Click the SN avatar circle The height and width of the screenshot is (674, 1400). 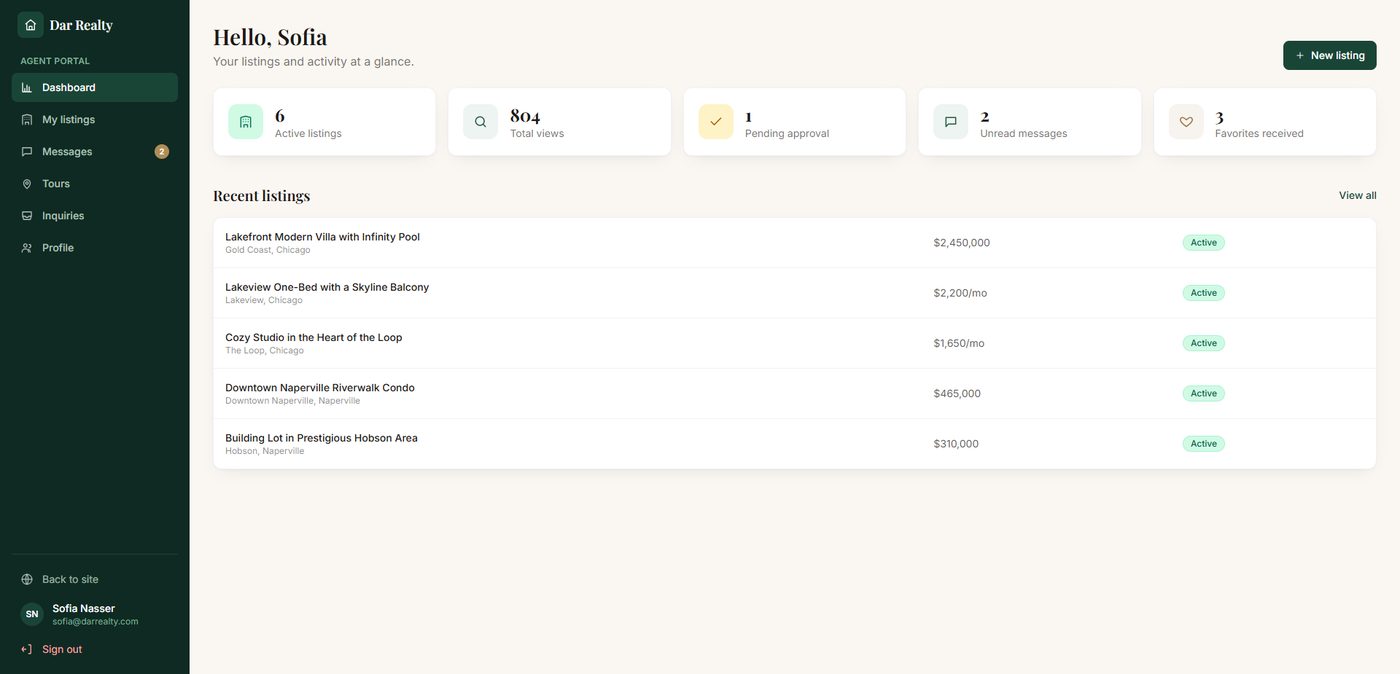[32, 614]
